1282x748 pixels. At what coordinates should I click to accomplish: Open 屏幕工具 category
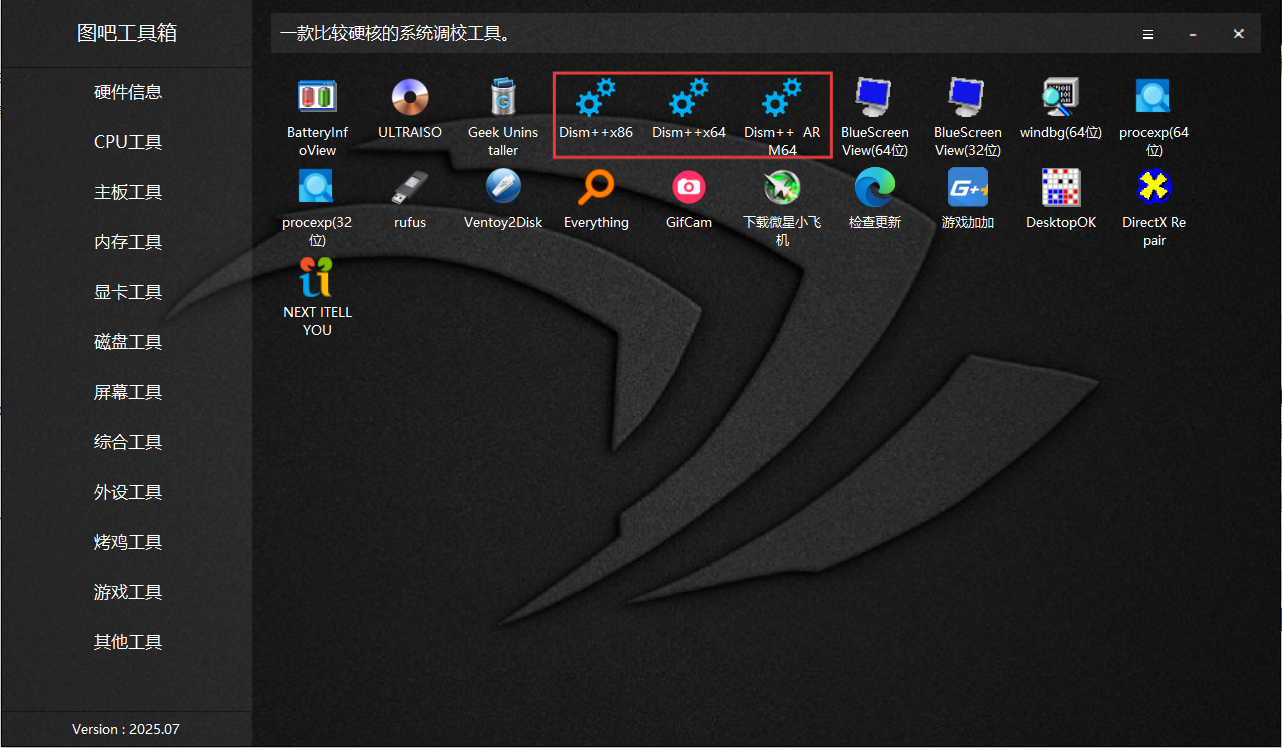click(127, 392)
